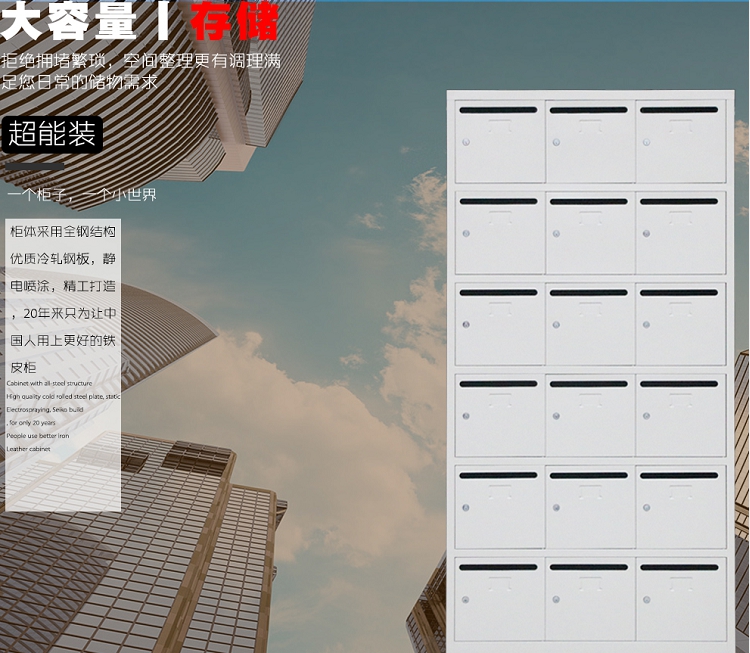Click the 超能装 black label badge
750x653 pixels.
[52, 134]
